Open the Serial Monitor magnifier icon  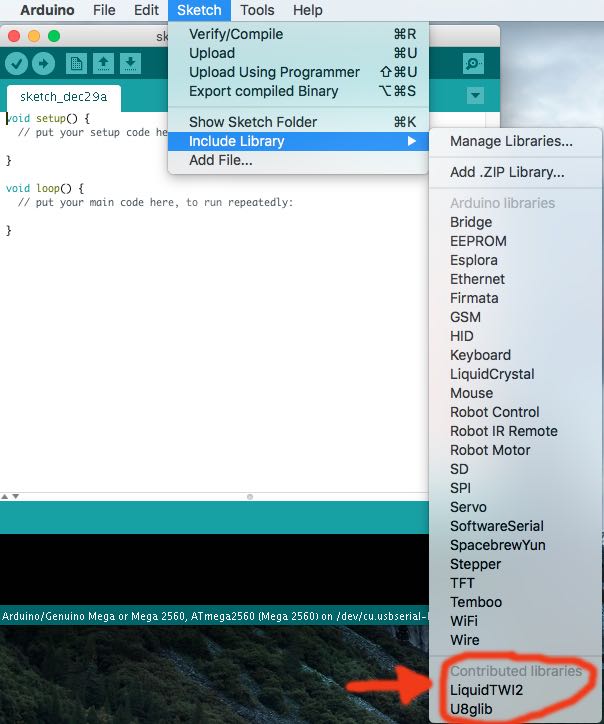473,64
